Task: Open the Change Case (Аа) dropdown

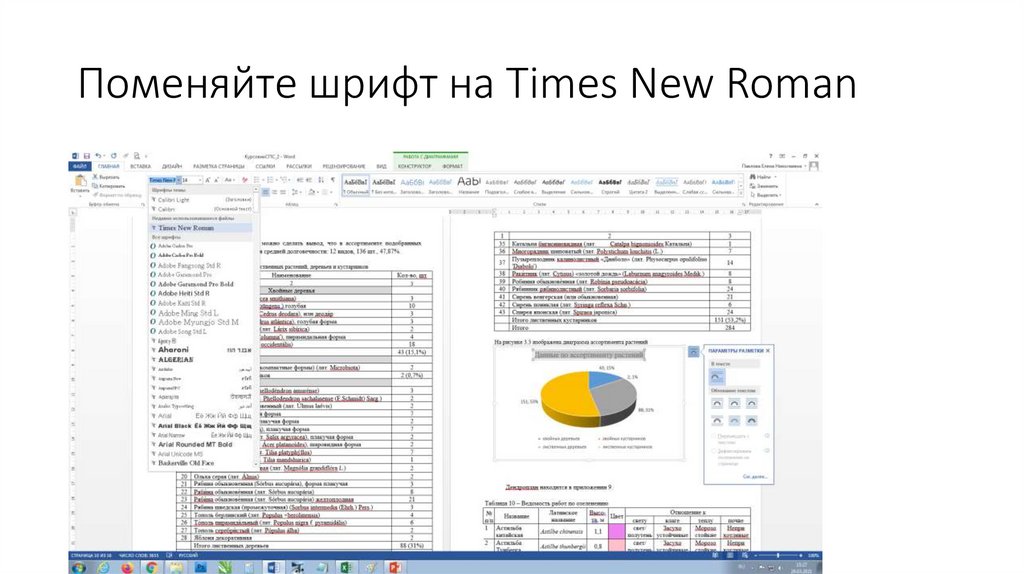Action: pyautogui.click(x=230, y=180)
